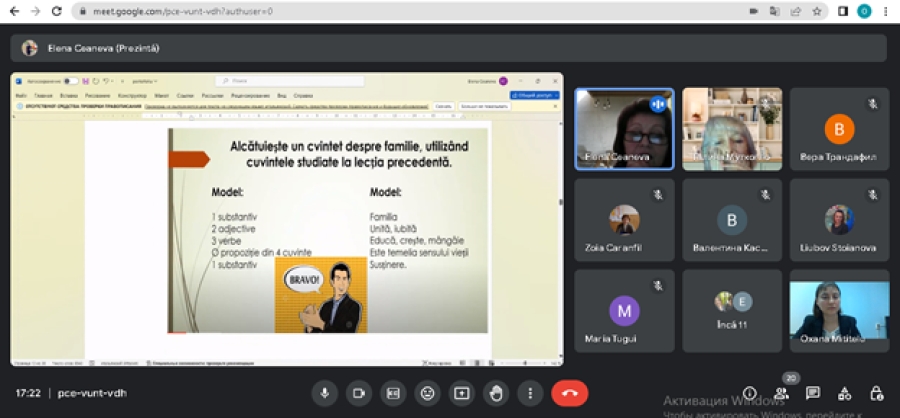The image size is (900, 418).
Task: Show the participants list panel
Action: coord(781,393)
